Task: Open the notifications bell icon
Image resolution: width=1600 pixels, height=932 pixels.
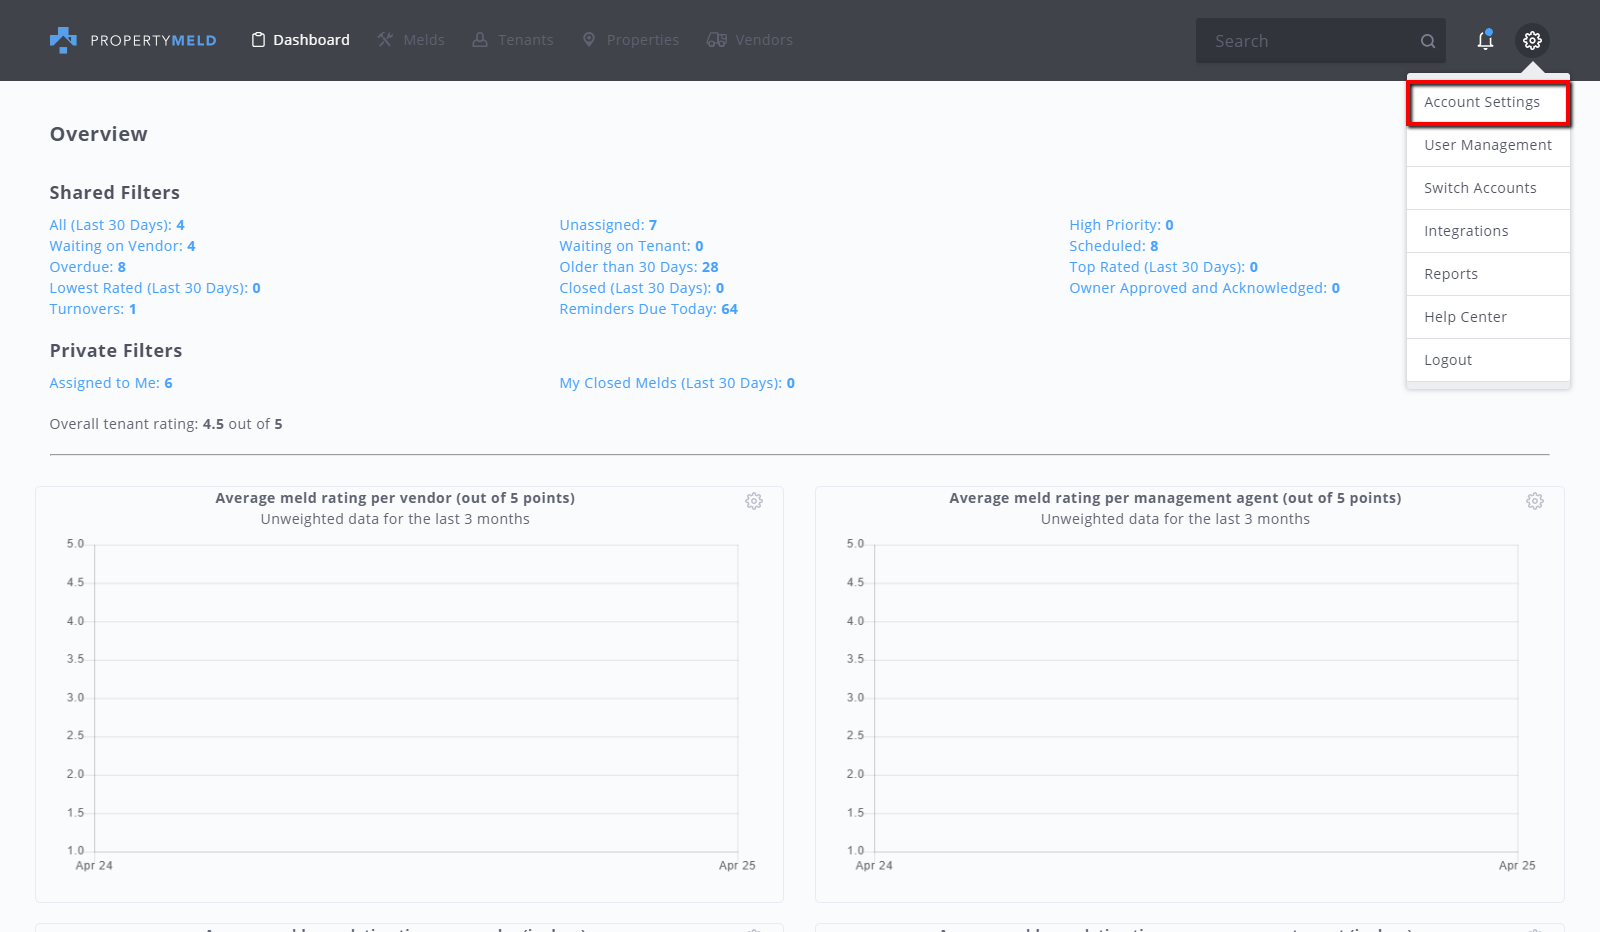Action: [1485, 40]
